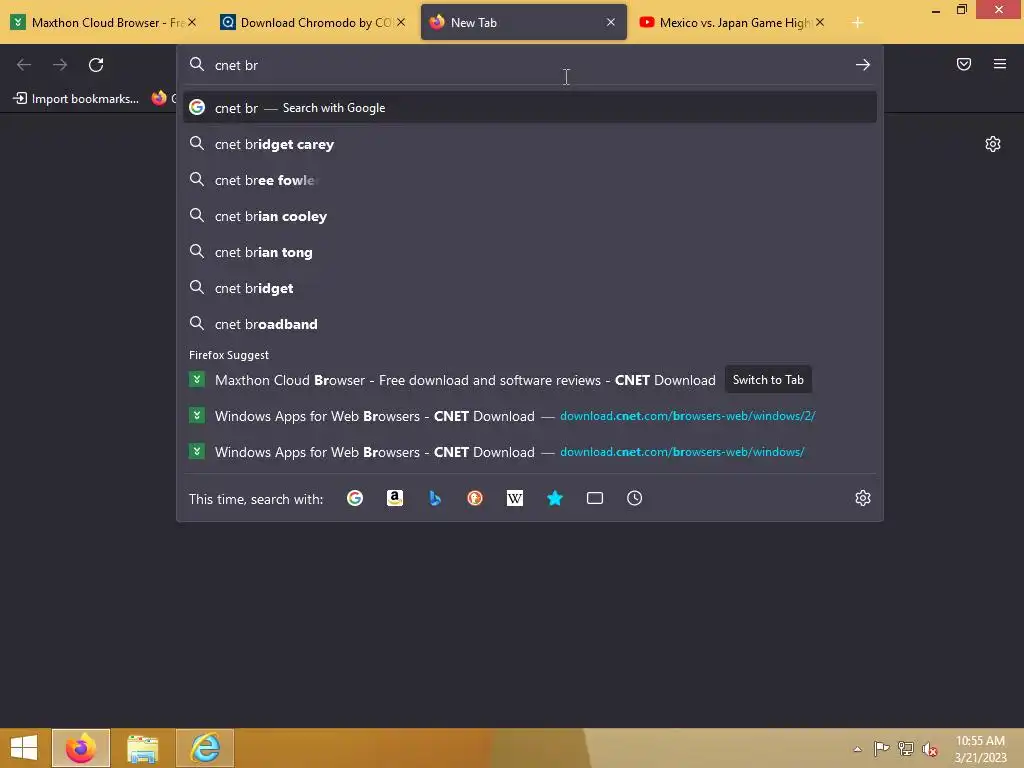Screen dimensions: 1024x768
Task: Search this time with Google icon
Action: (x=355, y=498)
